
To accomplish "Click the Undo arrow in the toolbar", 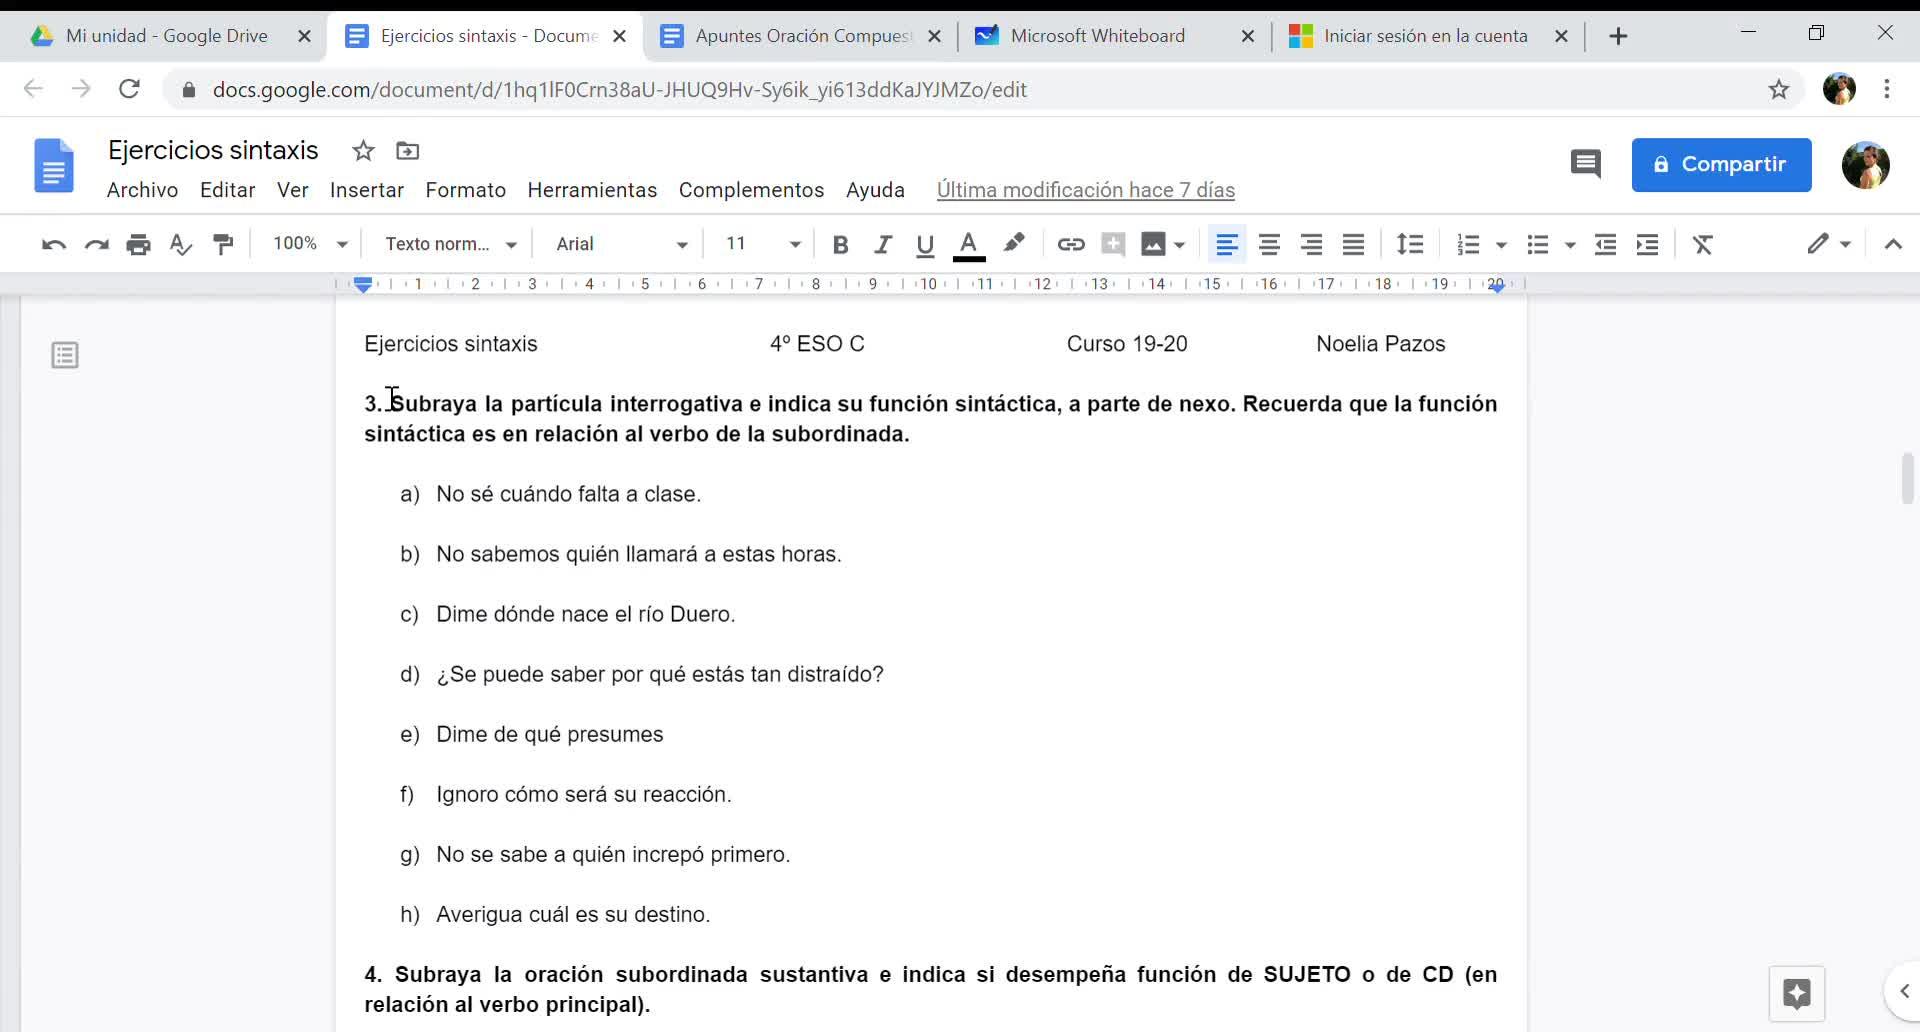I will pyautogui.click(x=54, y=244).
